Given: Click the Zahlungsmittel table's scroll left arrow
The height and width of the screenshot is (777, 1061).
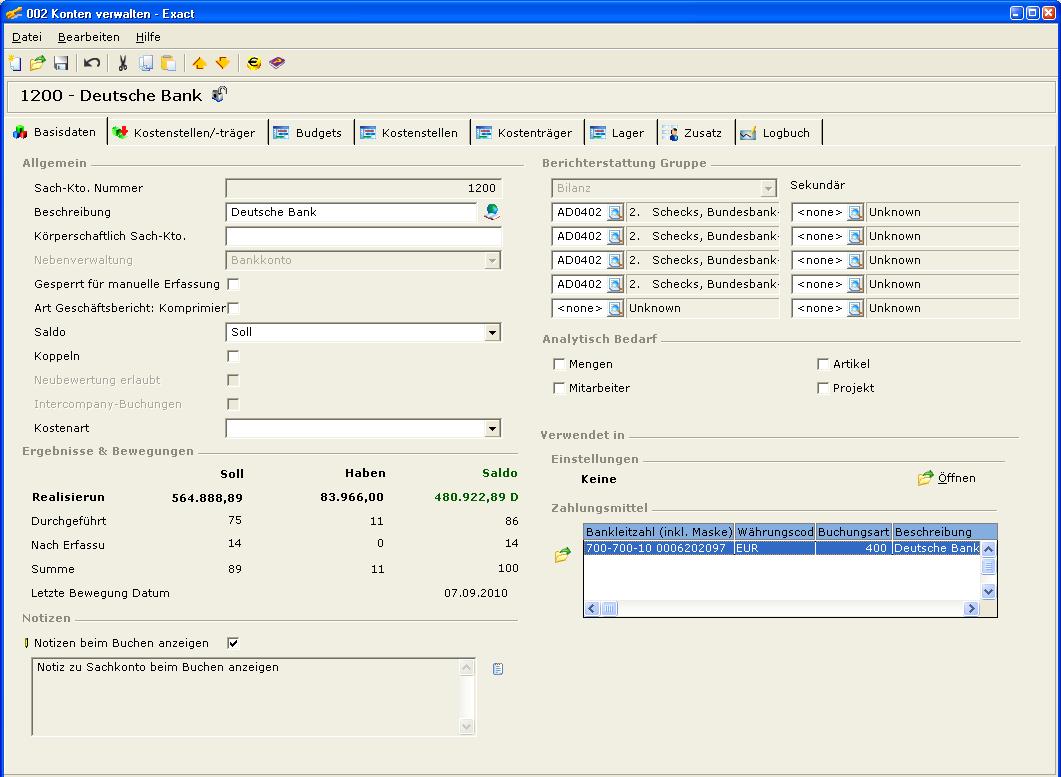Looking at the screenshot, I should (x=592, y=608).
